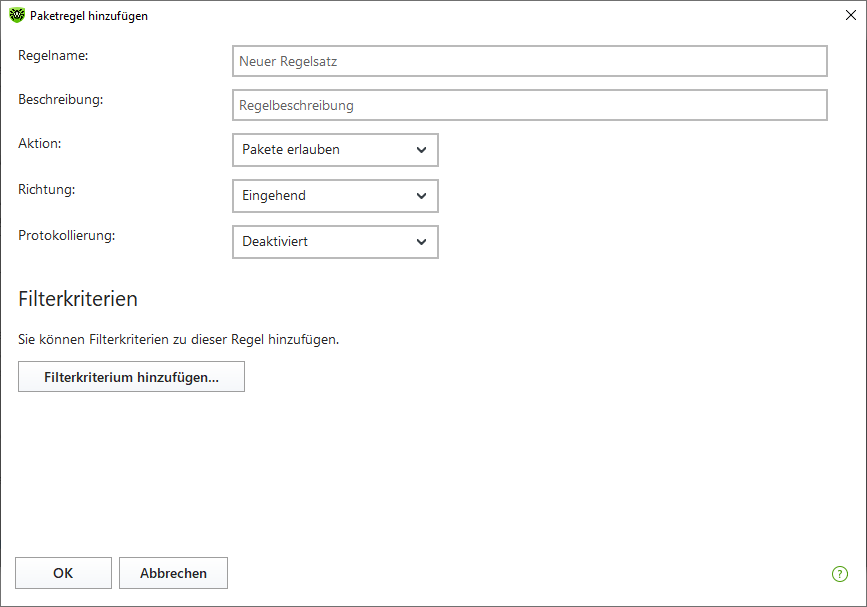Screen dimensions: 867x607
Task: Click Filterkriterium hinzufügen button
Action: click(131, 377)
